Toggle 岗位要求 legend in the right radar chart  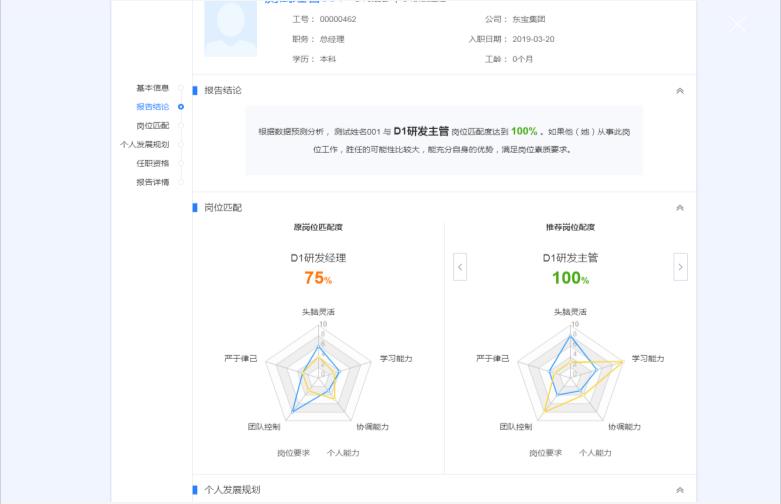coord(545,453)
